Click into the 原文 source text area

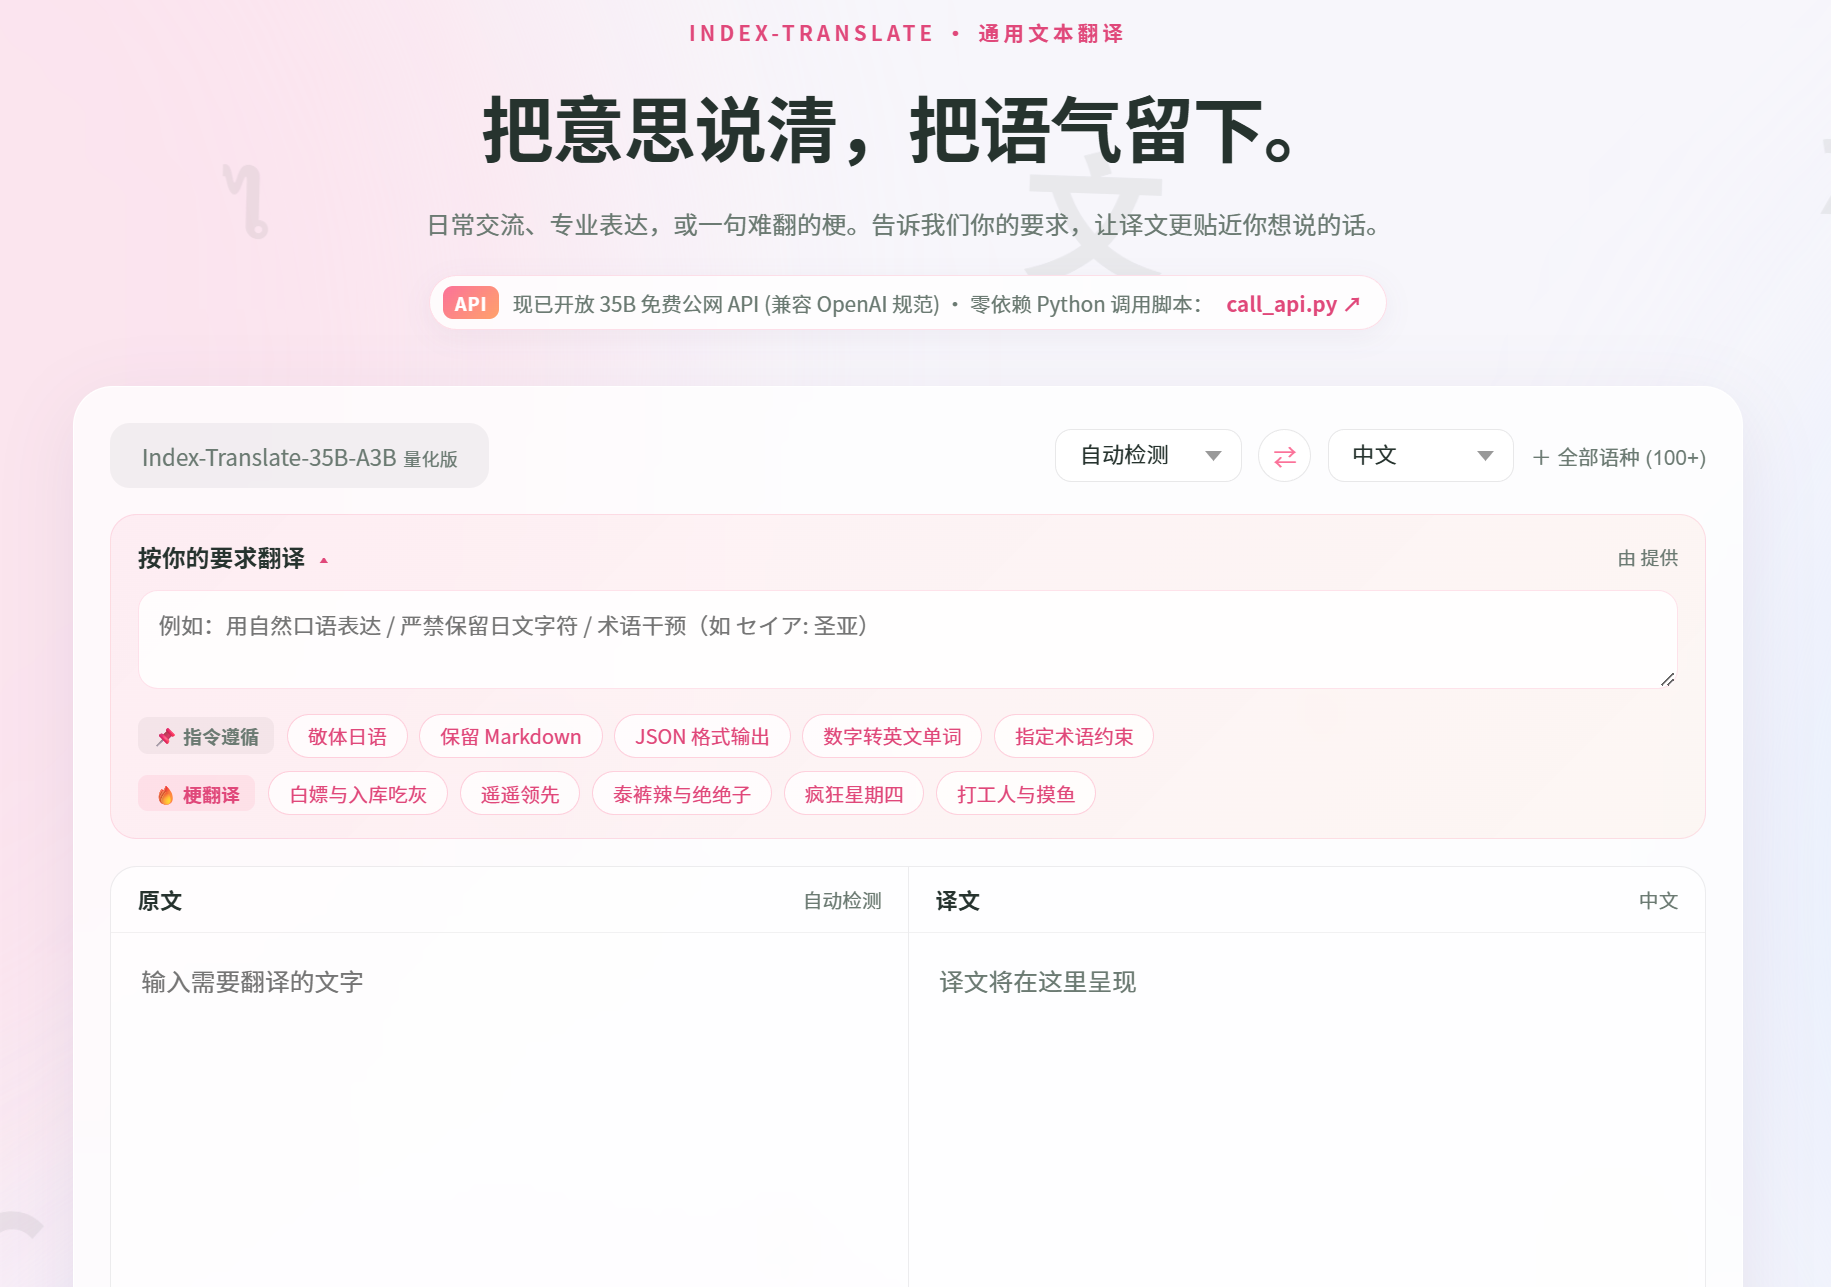(509, 1110)
